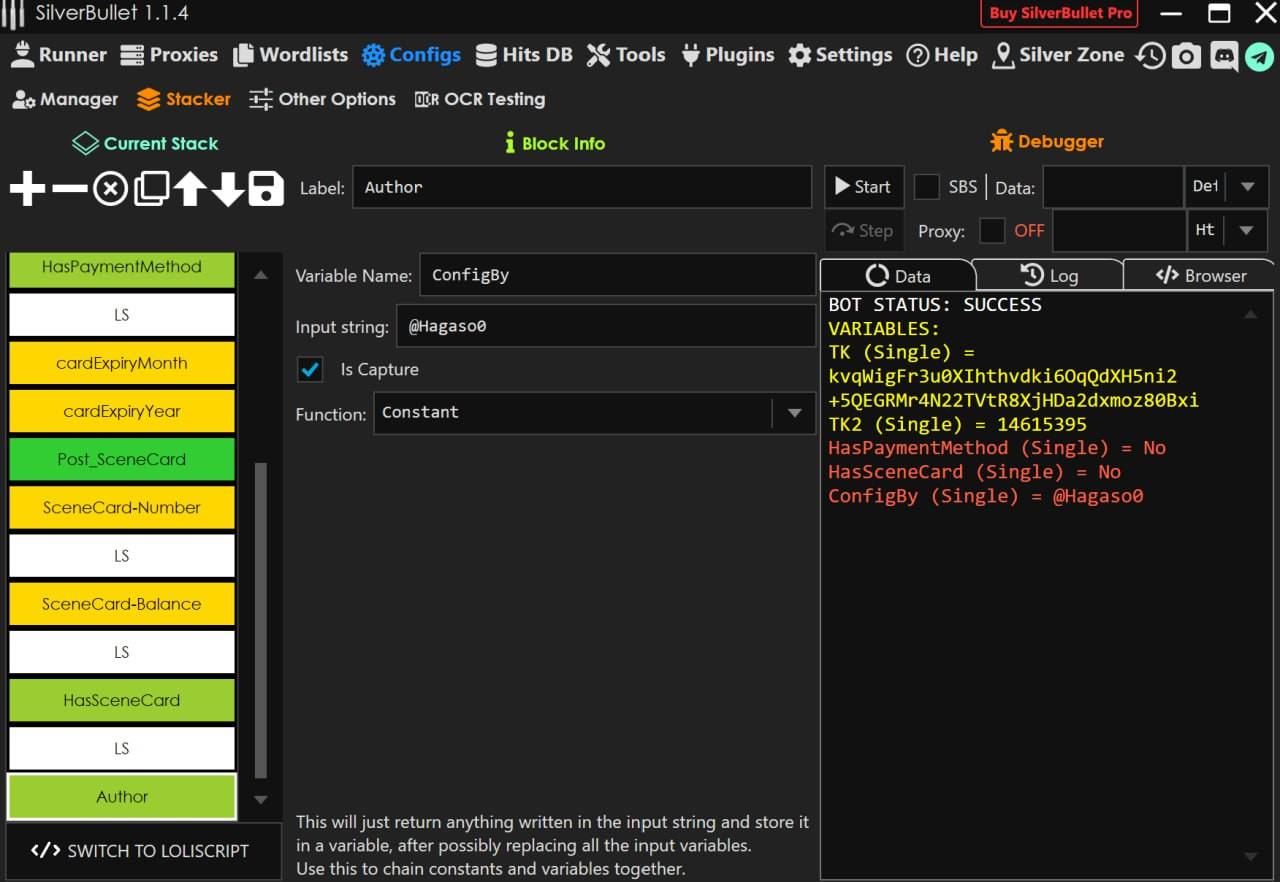Move block down with down arrow
The image size is (1280, 882).
228,188
